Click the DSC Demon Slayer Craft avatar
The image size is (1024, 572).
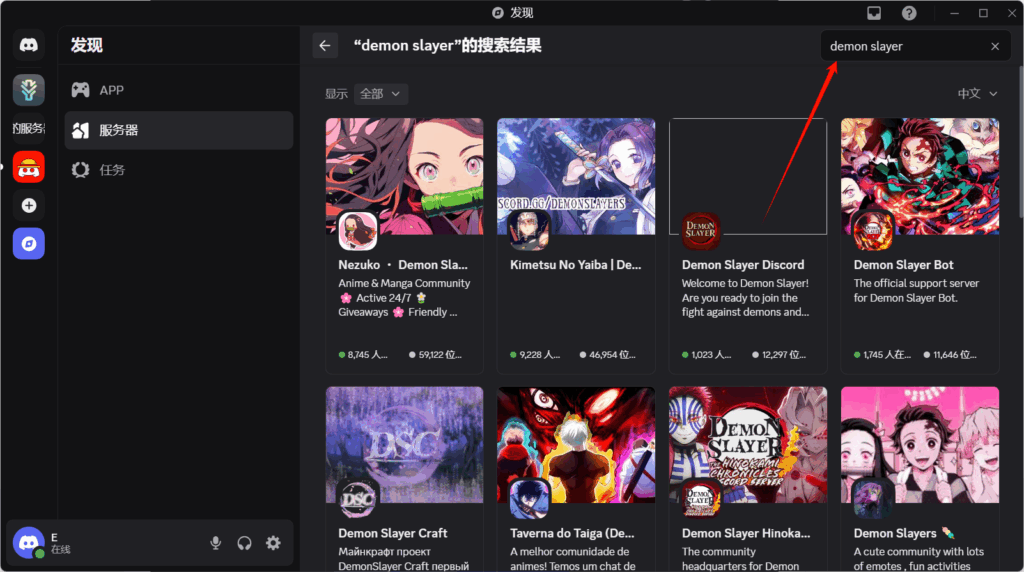[358, 499]
